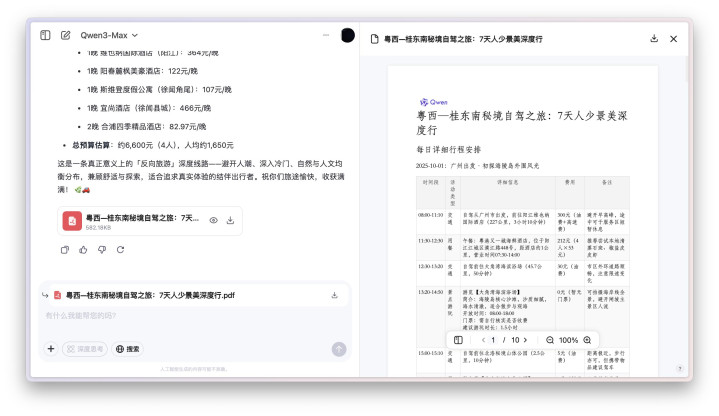This screenshot has height=416, width=719.
Task: Toggle the chat sidebar panel icon
Action: tap(45, 35)
